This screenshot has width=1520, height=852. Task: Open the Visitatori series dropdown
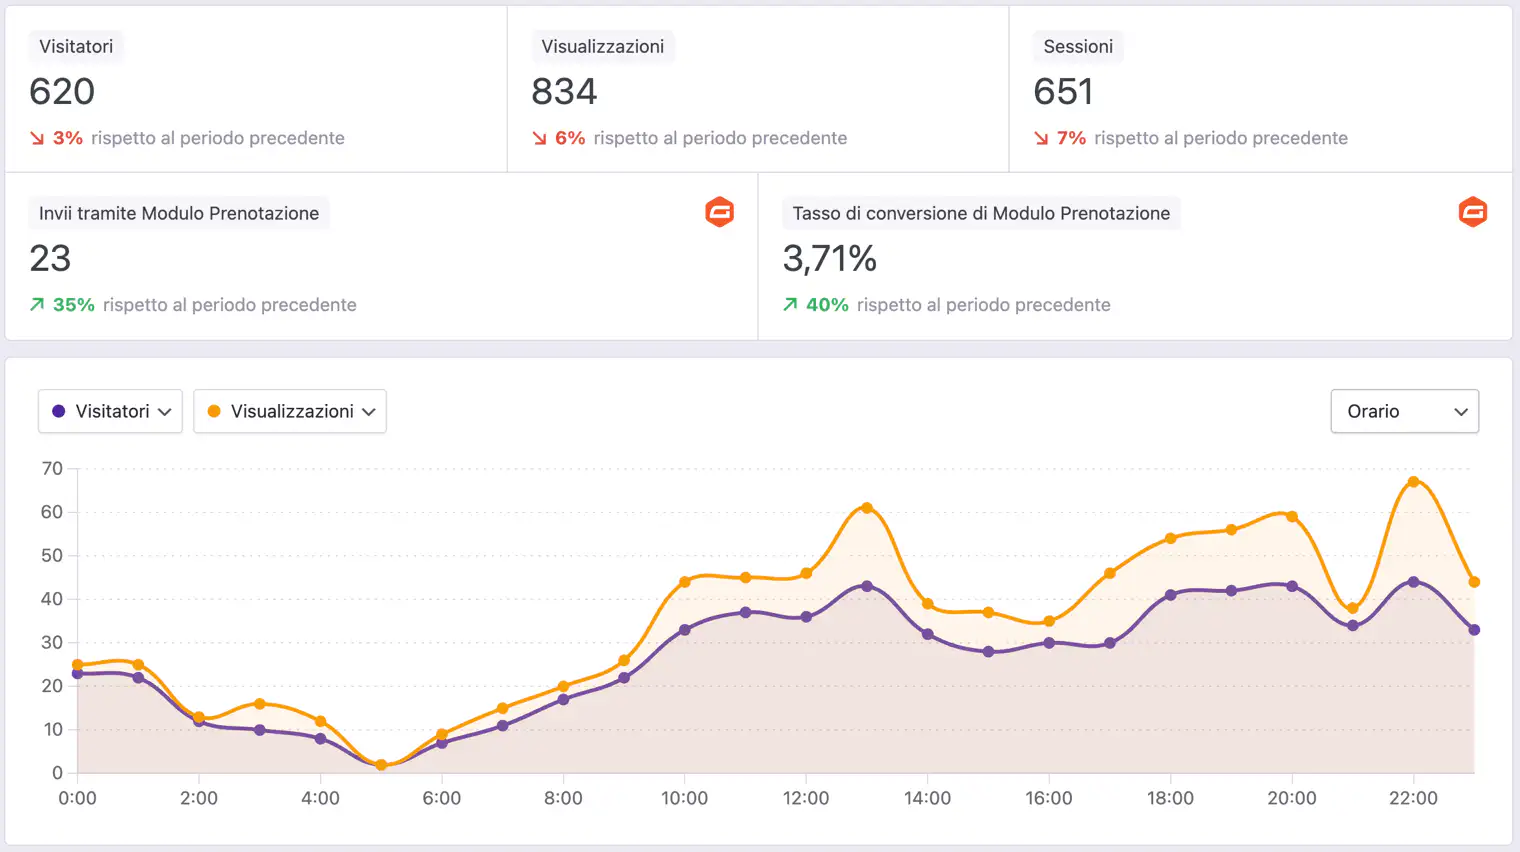pyautogui.click(x=110, y=411)
